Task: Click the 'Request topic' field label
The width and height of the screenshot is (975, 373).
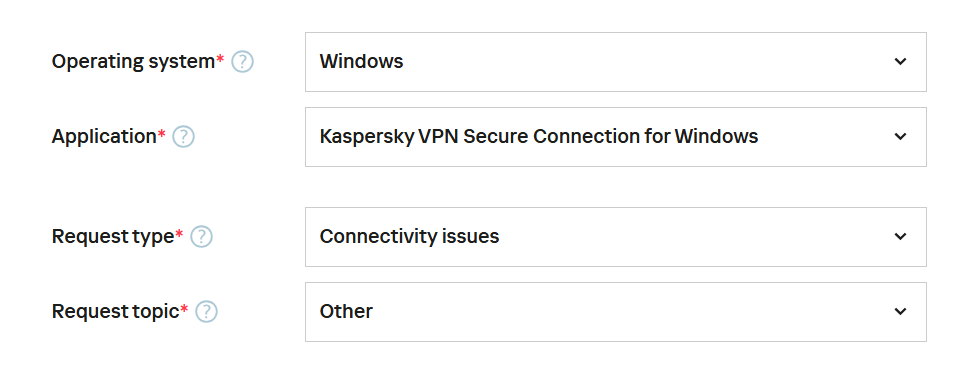Action: coord(115,311)
